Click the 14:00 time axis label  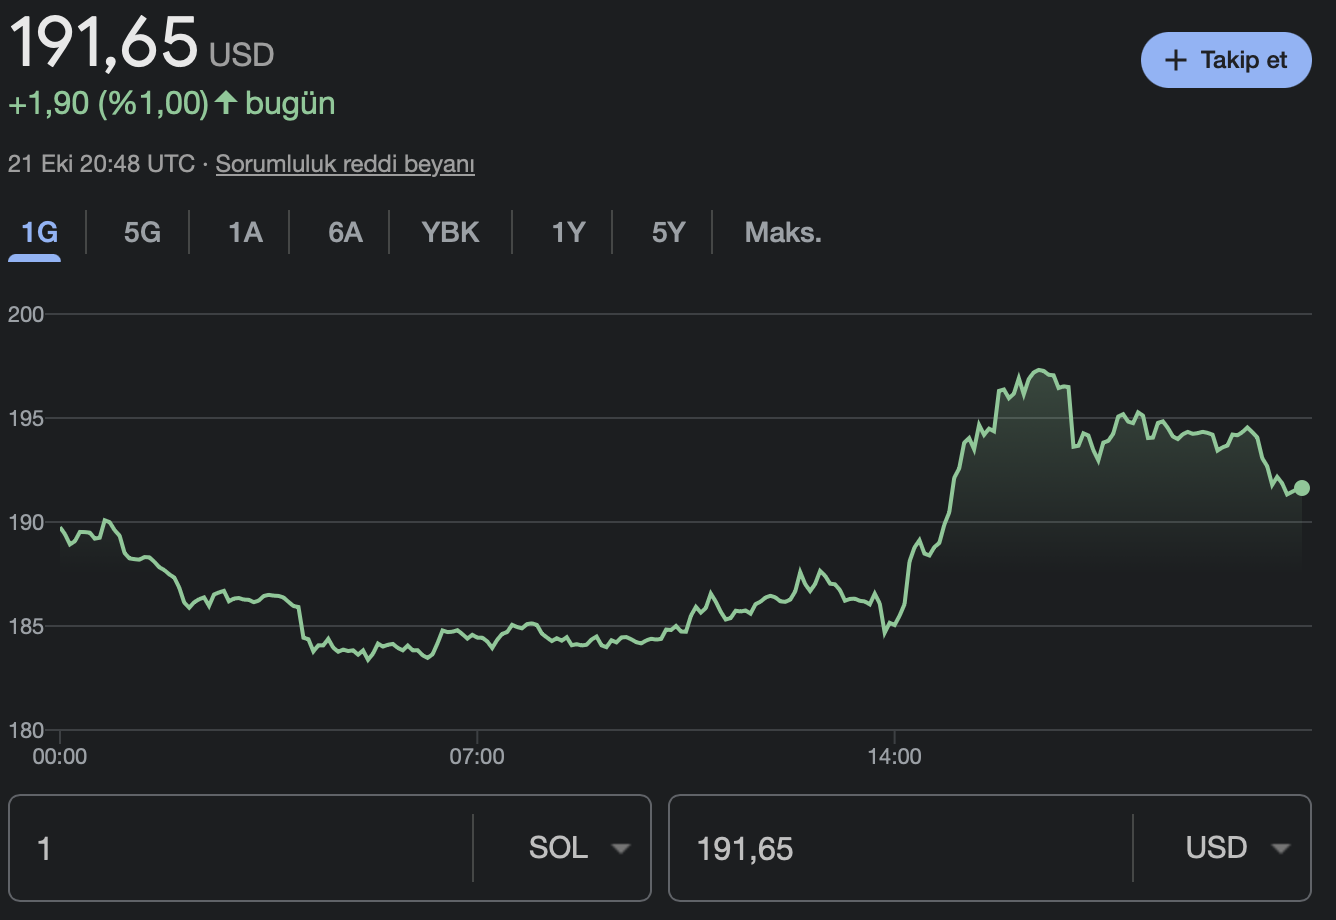tap(894, 757)
